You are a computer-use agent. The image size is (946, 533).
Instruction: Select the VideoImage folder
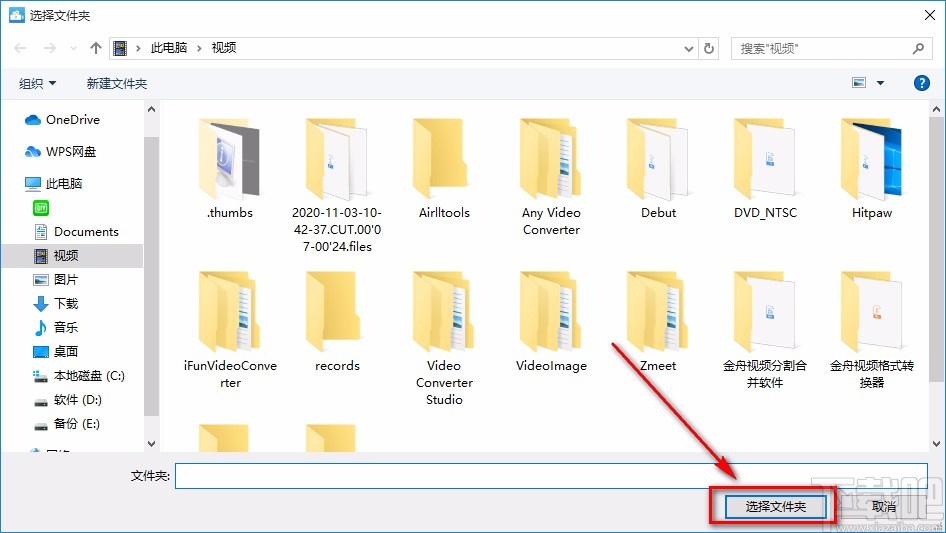click(551, 322)
